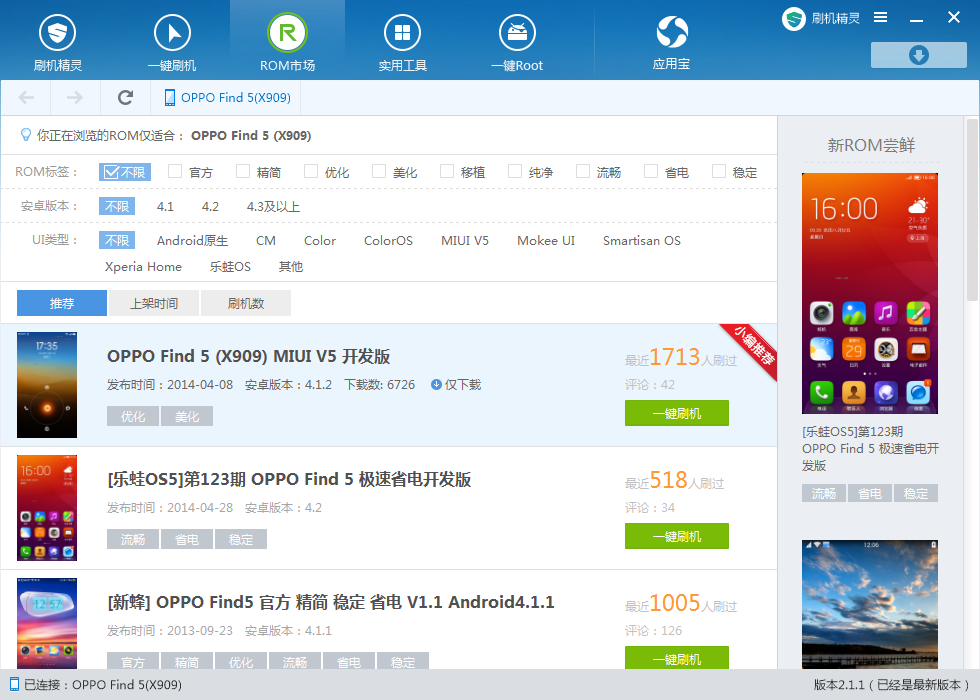This screenshot has height=700, width=980.
Task: Filter UI type by Xperia Home
Action: pos(143,267)
